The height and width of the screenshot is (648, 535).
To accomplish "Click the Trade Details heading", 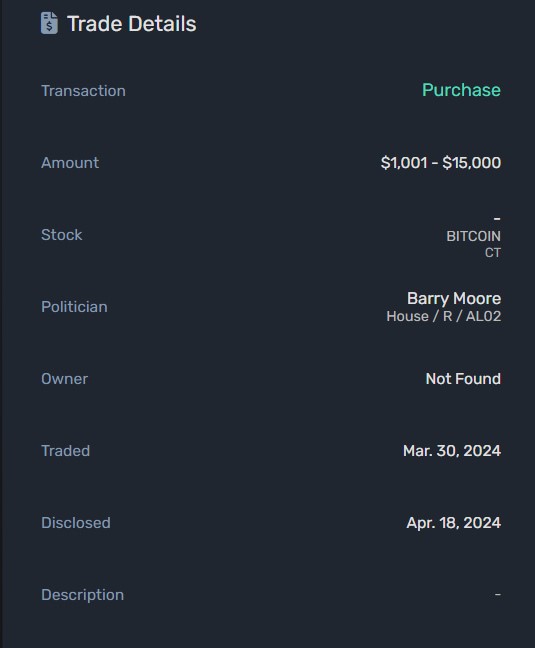I will 132,24.
